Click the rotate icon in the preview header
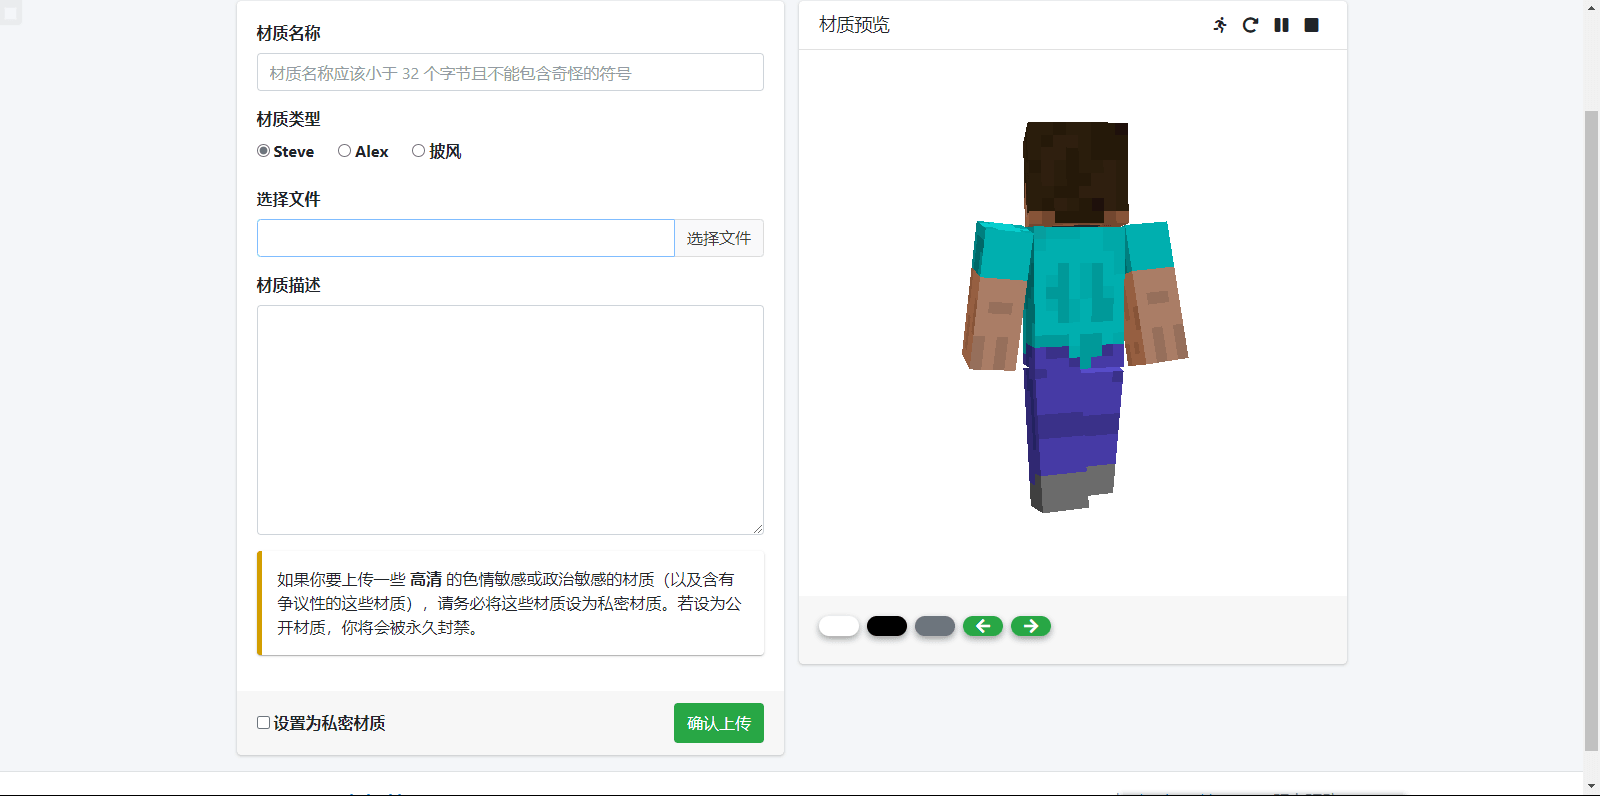 point(1250,25)
